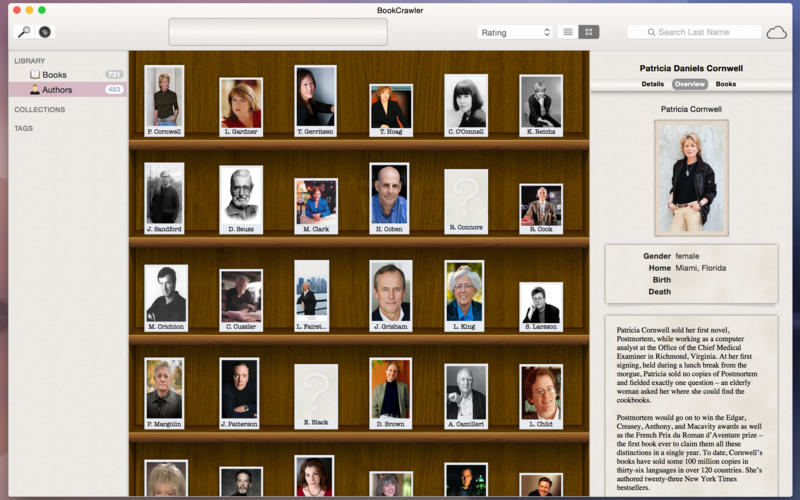
Task: Click the round dark toolbar icon
Action: [x=45, y=32]
